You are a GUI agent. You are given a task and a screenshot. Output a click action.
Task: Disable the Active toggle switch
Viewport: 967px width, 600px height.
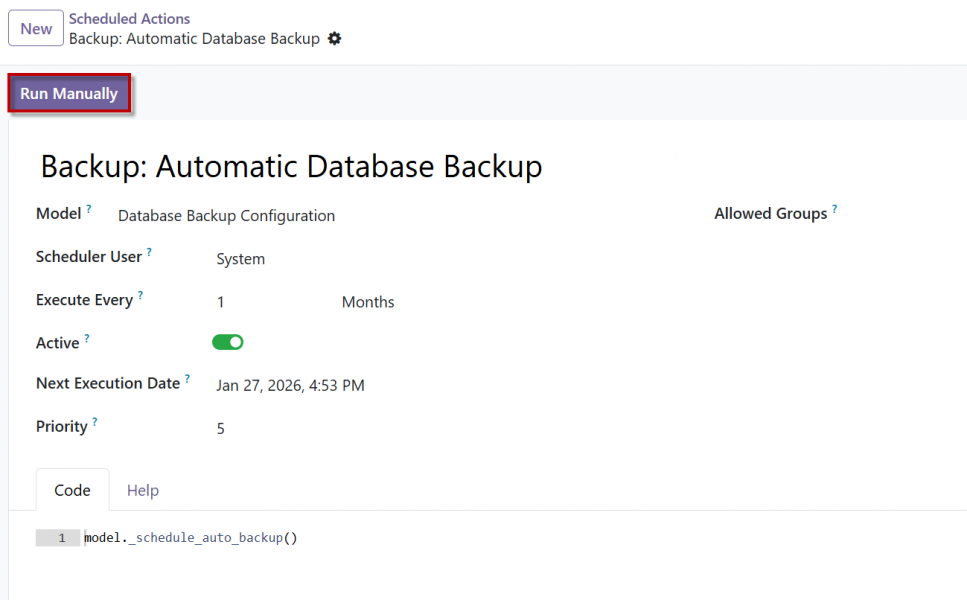228,342
